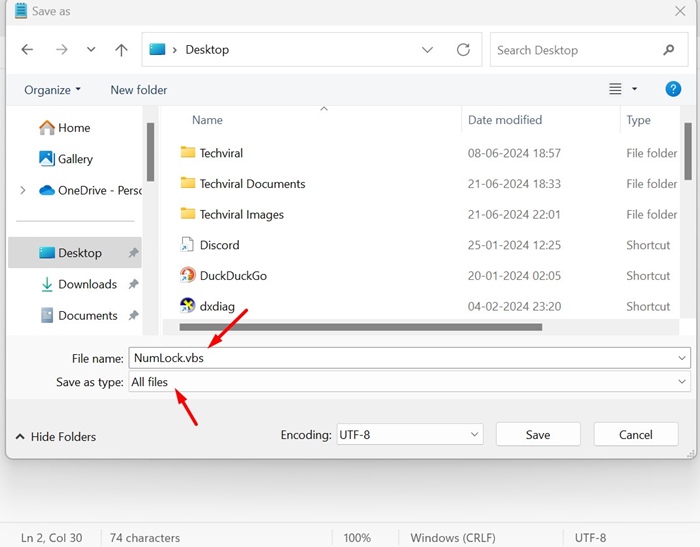Click the Cancel button
The width and height of the screenshot is (700, 547).
pos(635,435)
